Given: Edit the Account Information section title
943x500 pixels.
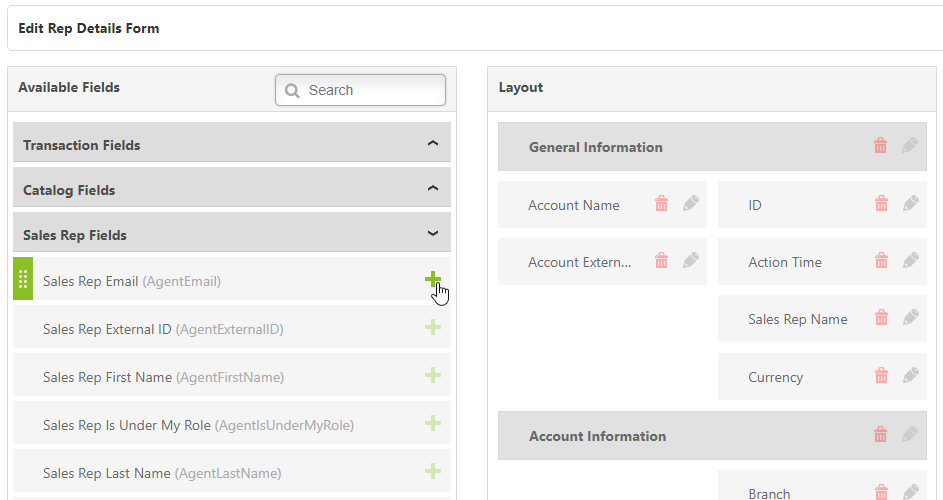Looking at the screenshot, I should (x=910, y=434).
